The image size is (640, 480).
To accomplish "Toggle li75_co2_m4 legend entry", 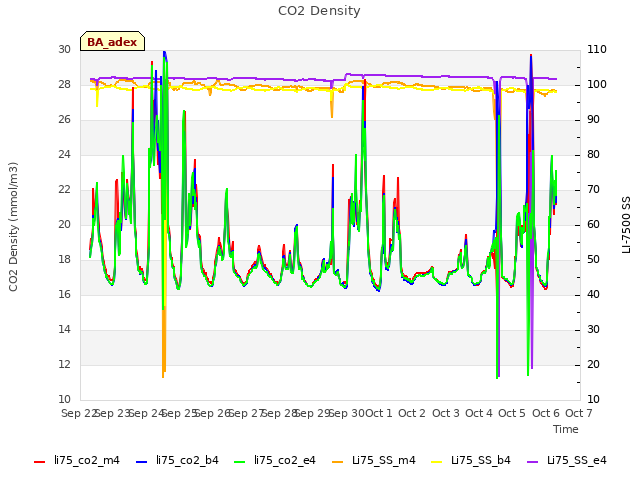I will (x=77, y=461).
